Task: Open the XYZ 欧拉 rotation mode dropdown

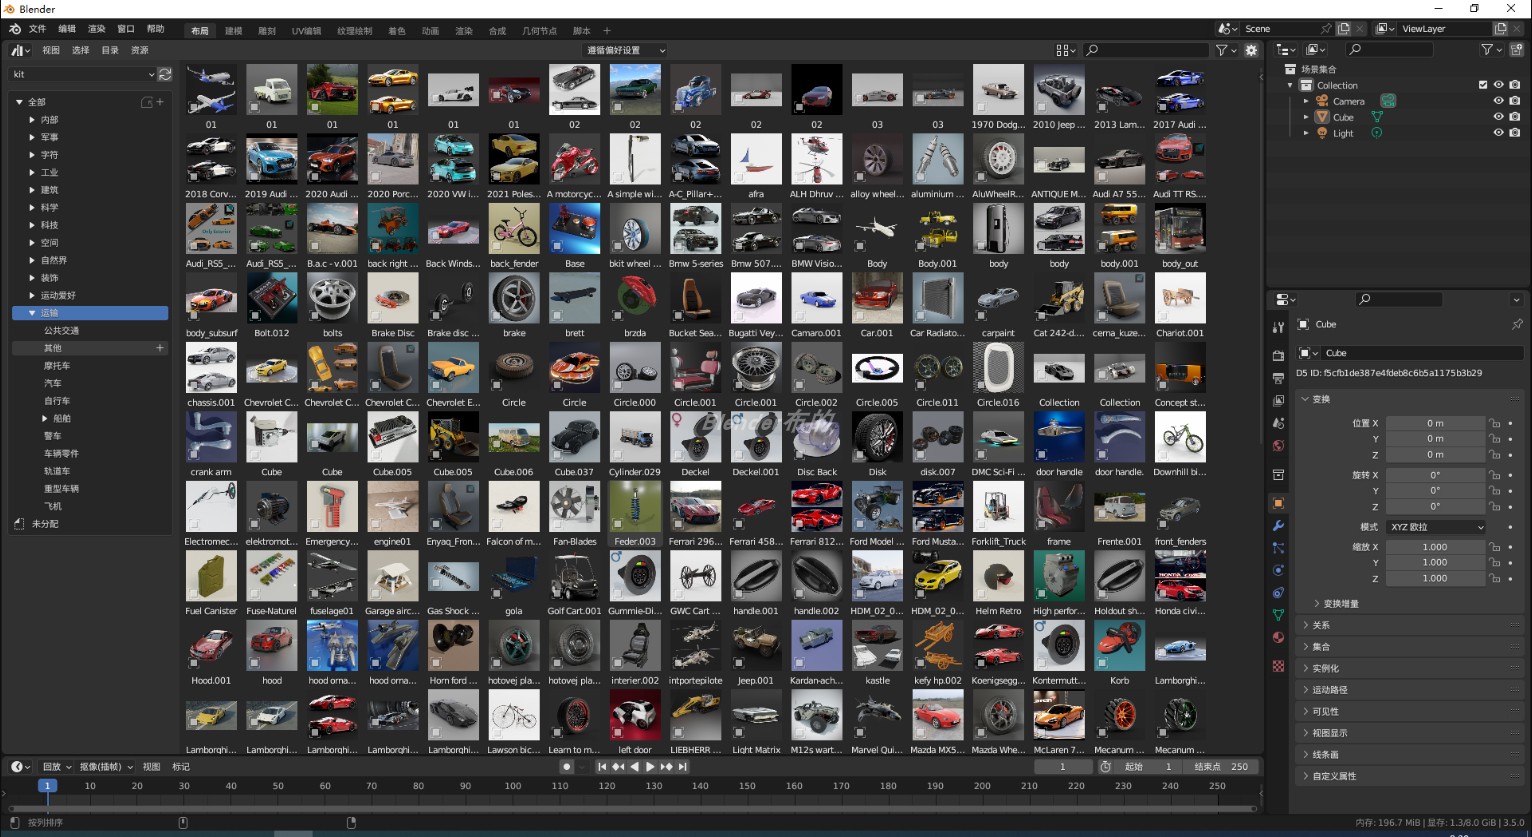Action: click(x=1436, y=527)
